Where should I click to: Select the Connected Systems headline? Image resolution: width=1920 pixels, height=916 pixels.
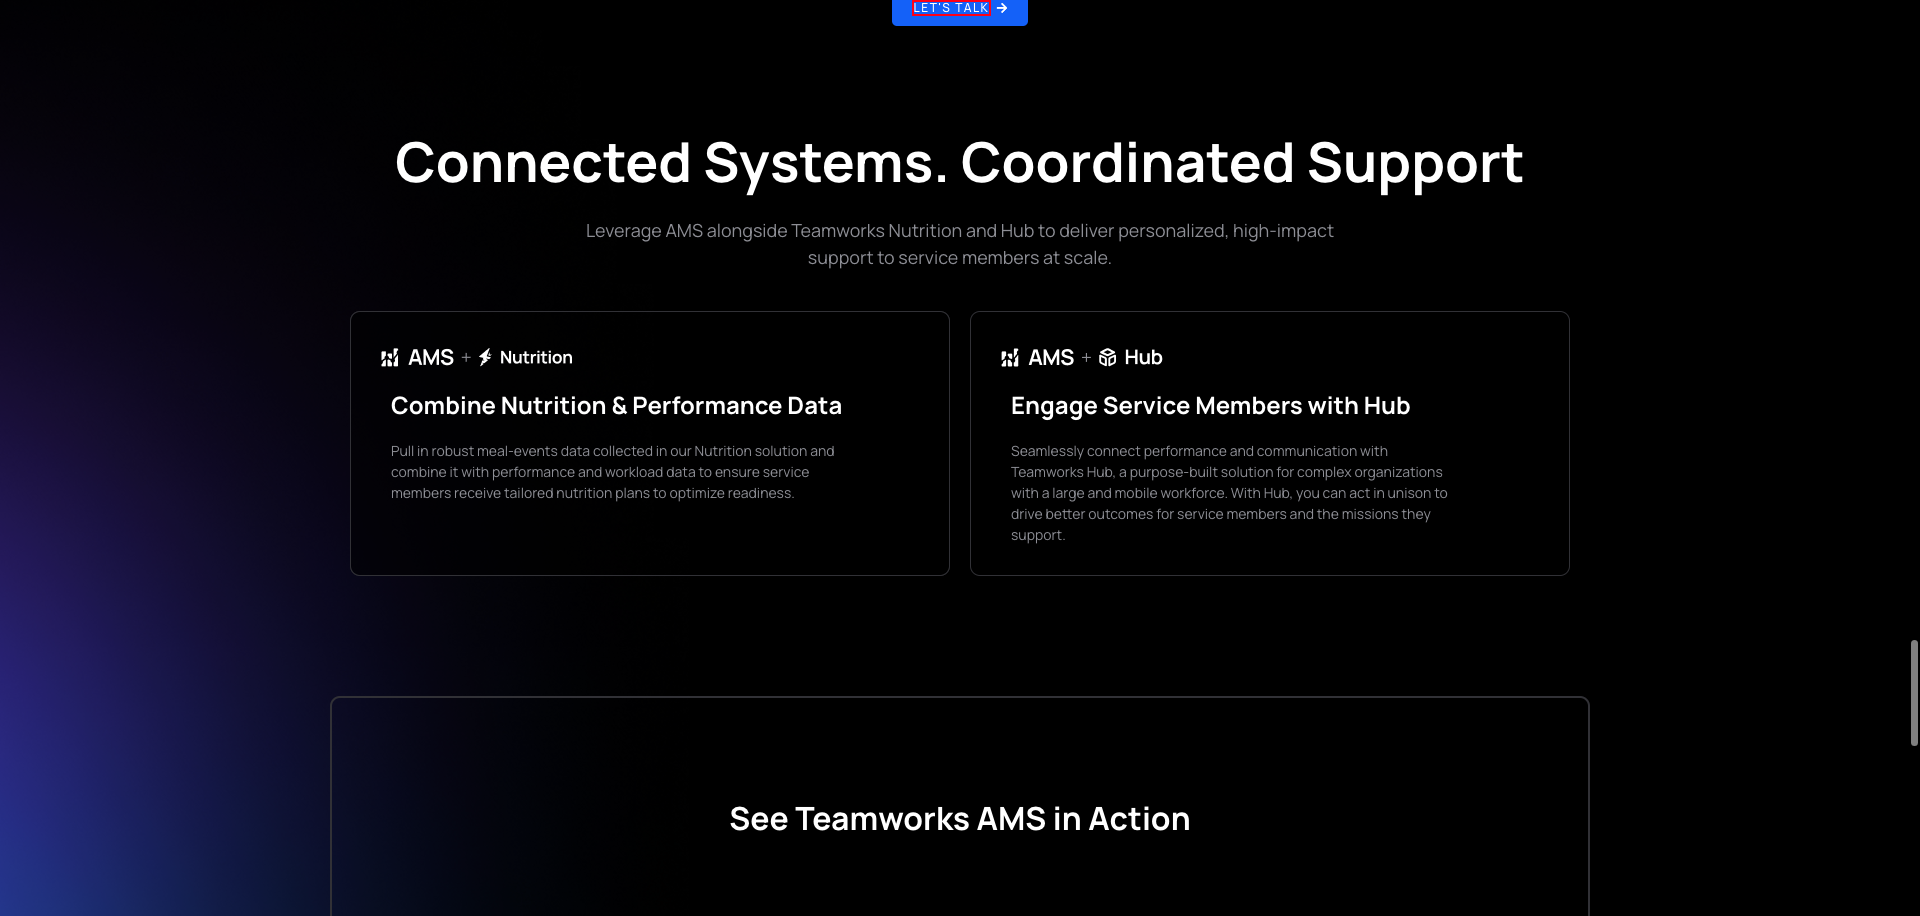coord(959,162)
